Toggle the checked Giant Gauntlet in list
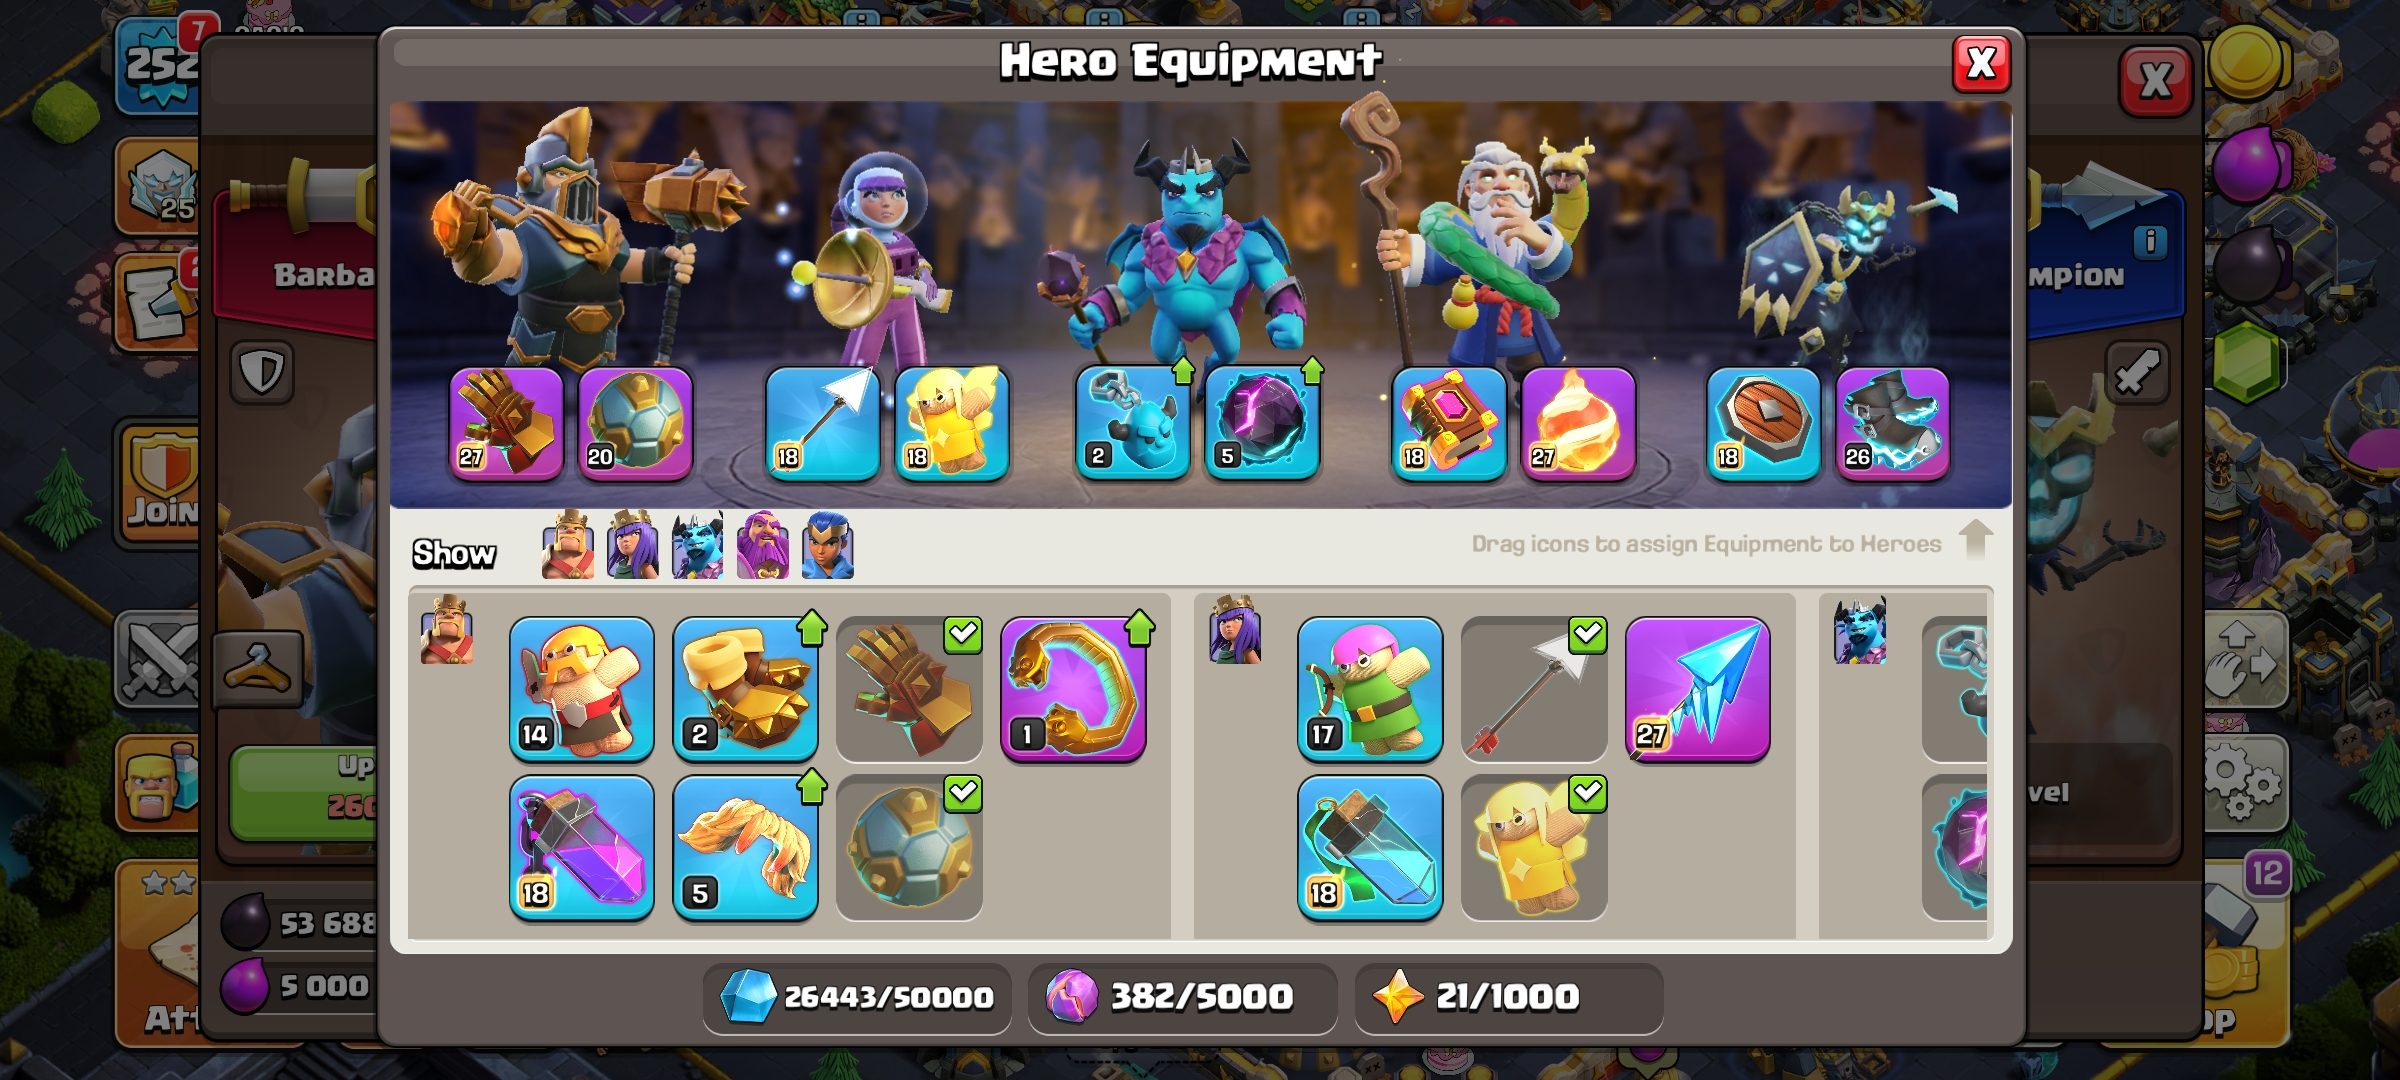 910,688
